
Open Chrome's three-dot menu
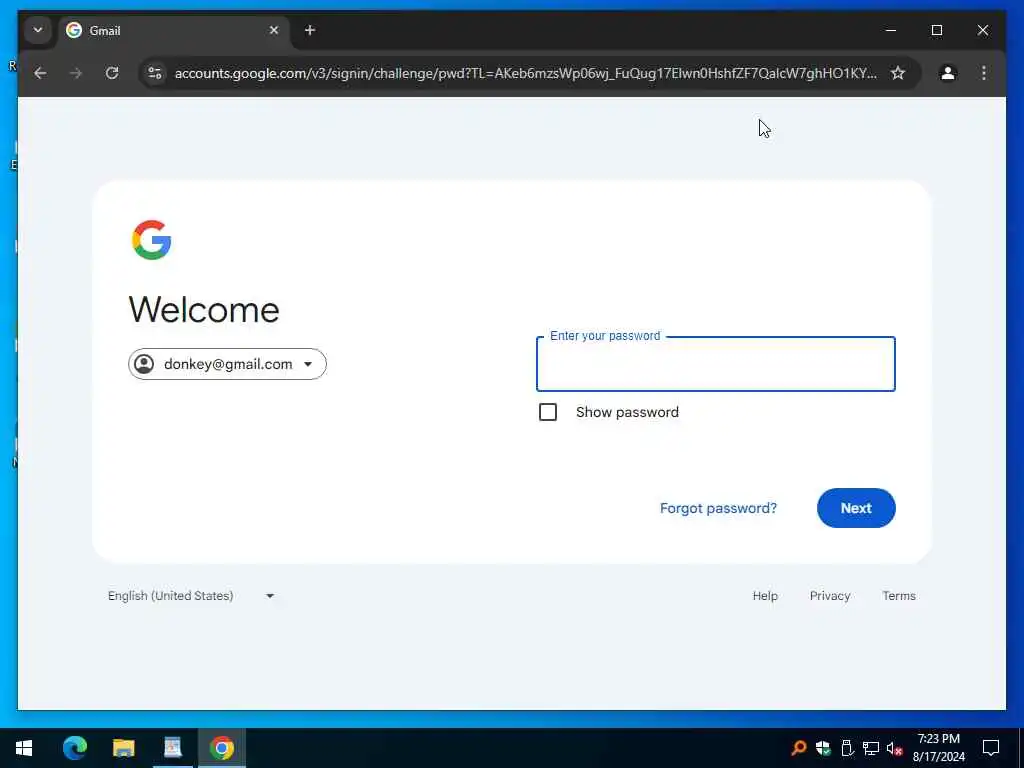[x=984, y=73]
